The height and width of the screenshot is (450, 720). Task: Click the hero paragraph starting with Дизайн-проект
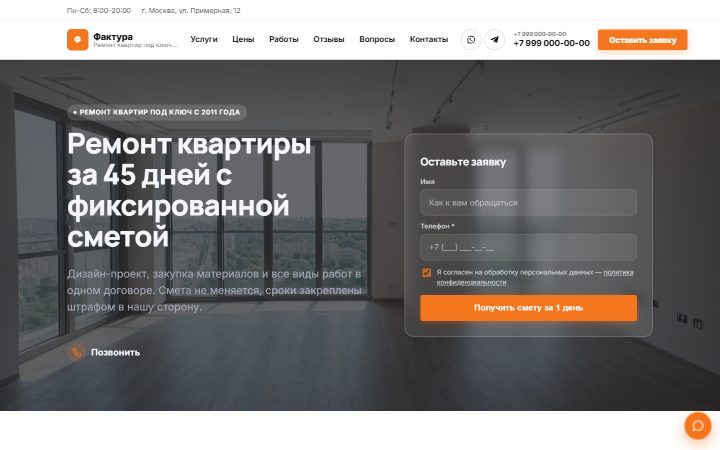pos(214,290)
